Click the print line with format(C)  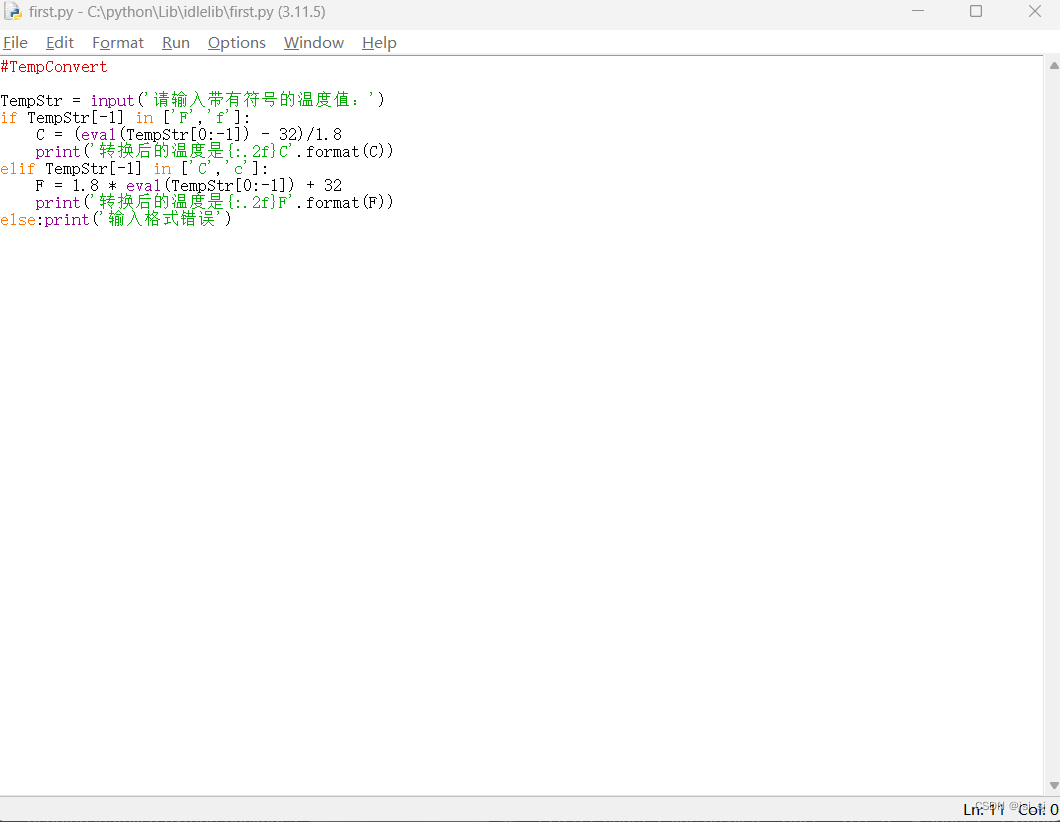click(214, 151)
